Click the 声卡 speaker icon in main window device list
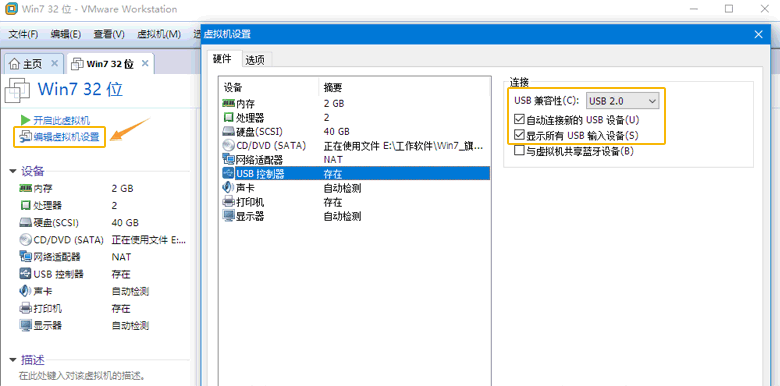Image resolution: width=780 pixels, height=386 pixels. [x=25, y=291]
